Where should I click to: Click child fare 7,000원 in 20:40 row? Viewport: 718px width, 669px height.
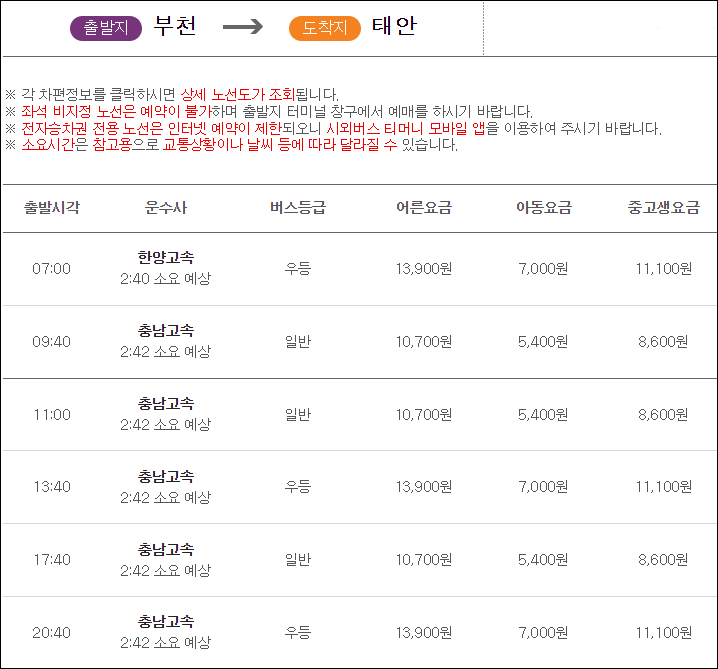(543, 632)
